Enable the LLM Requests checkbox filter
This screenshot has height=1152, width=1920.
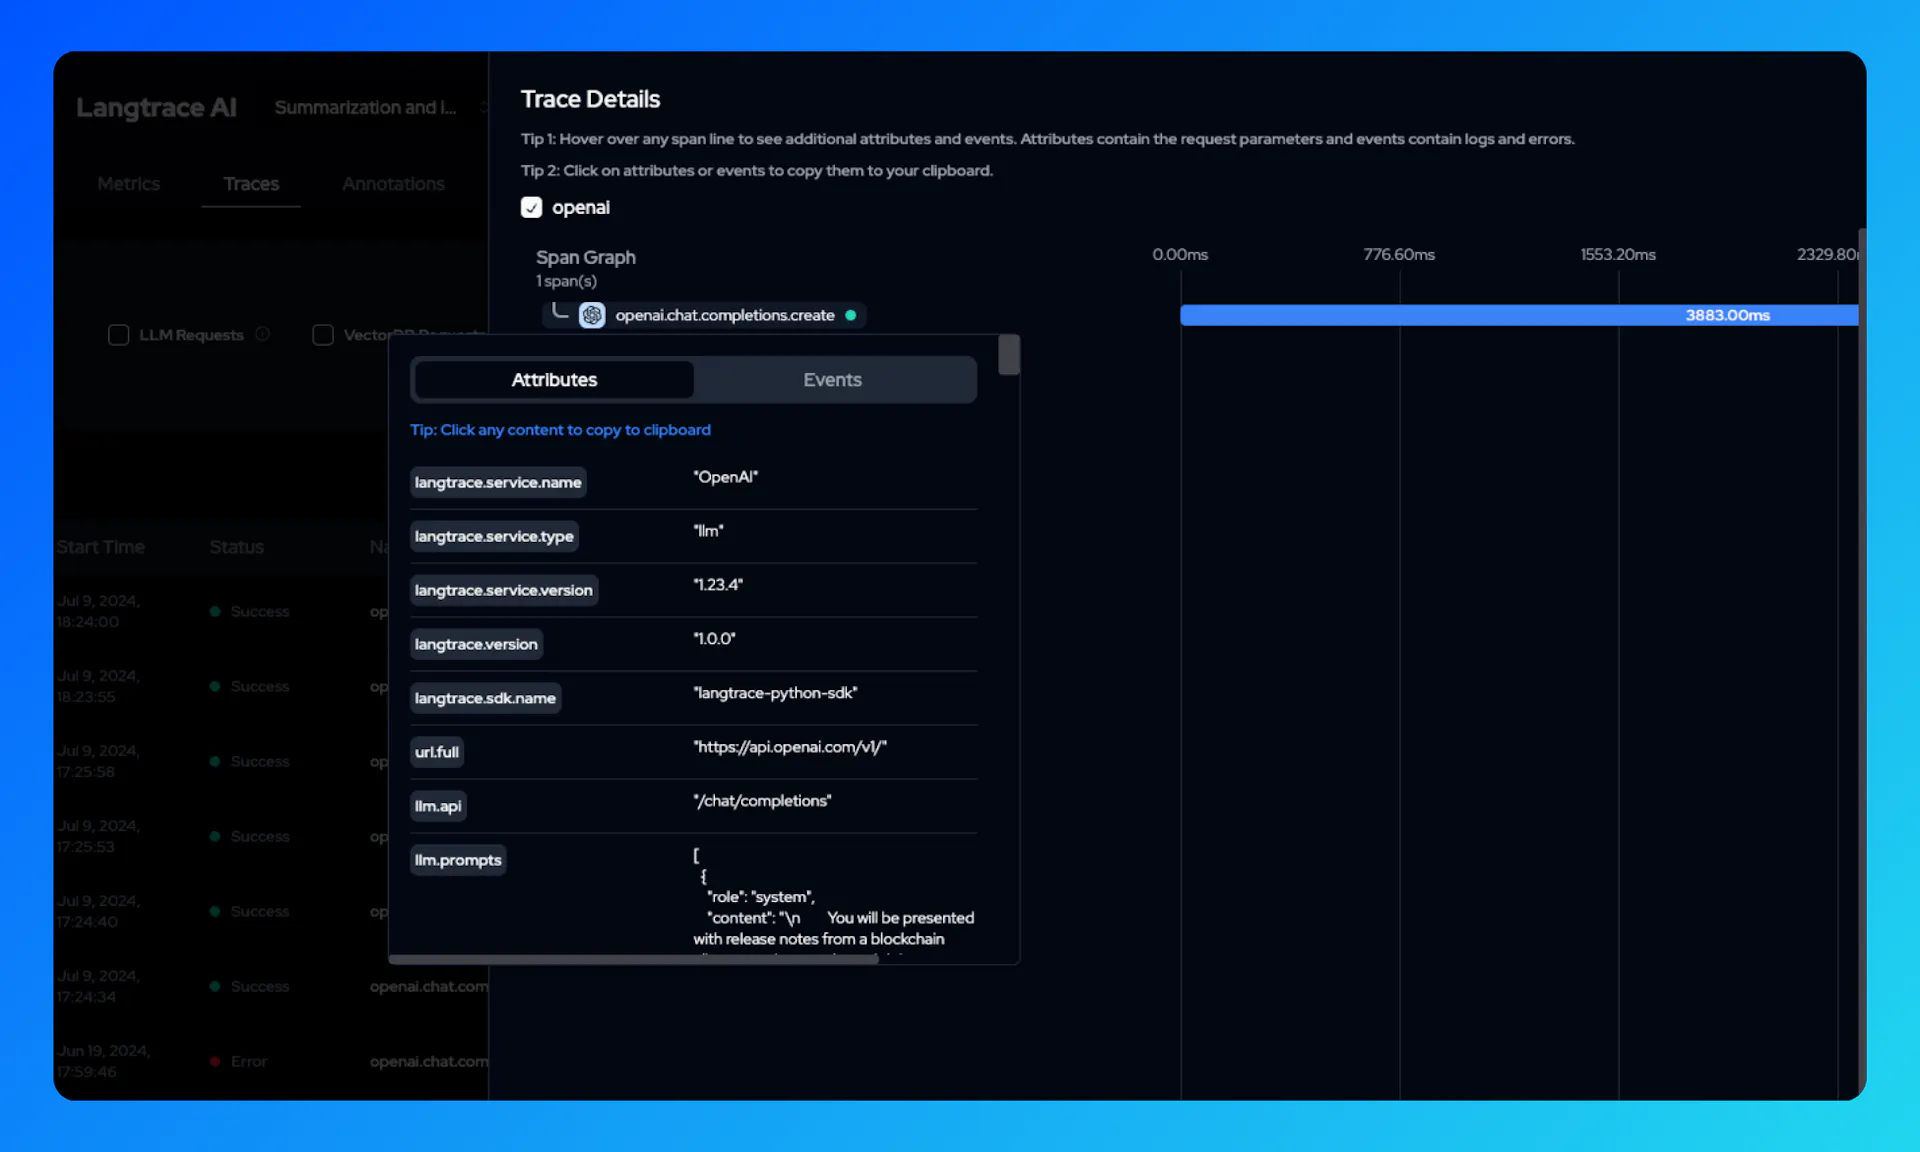[x=119, y=333]
